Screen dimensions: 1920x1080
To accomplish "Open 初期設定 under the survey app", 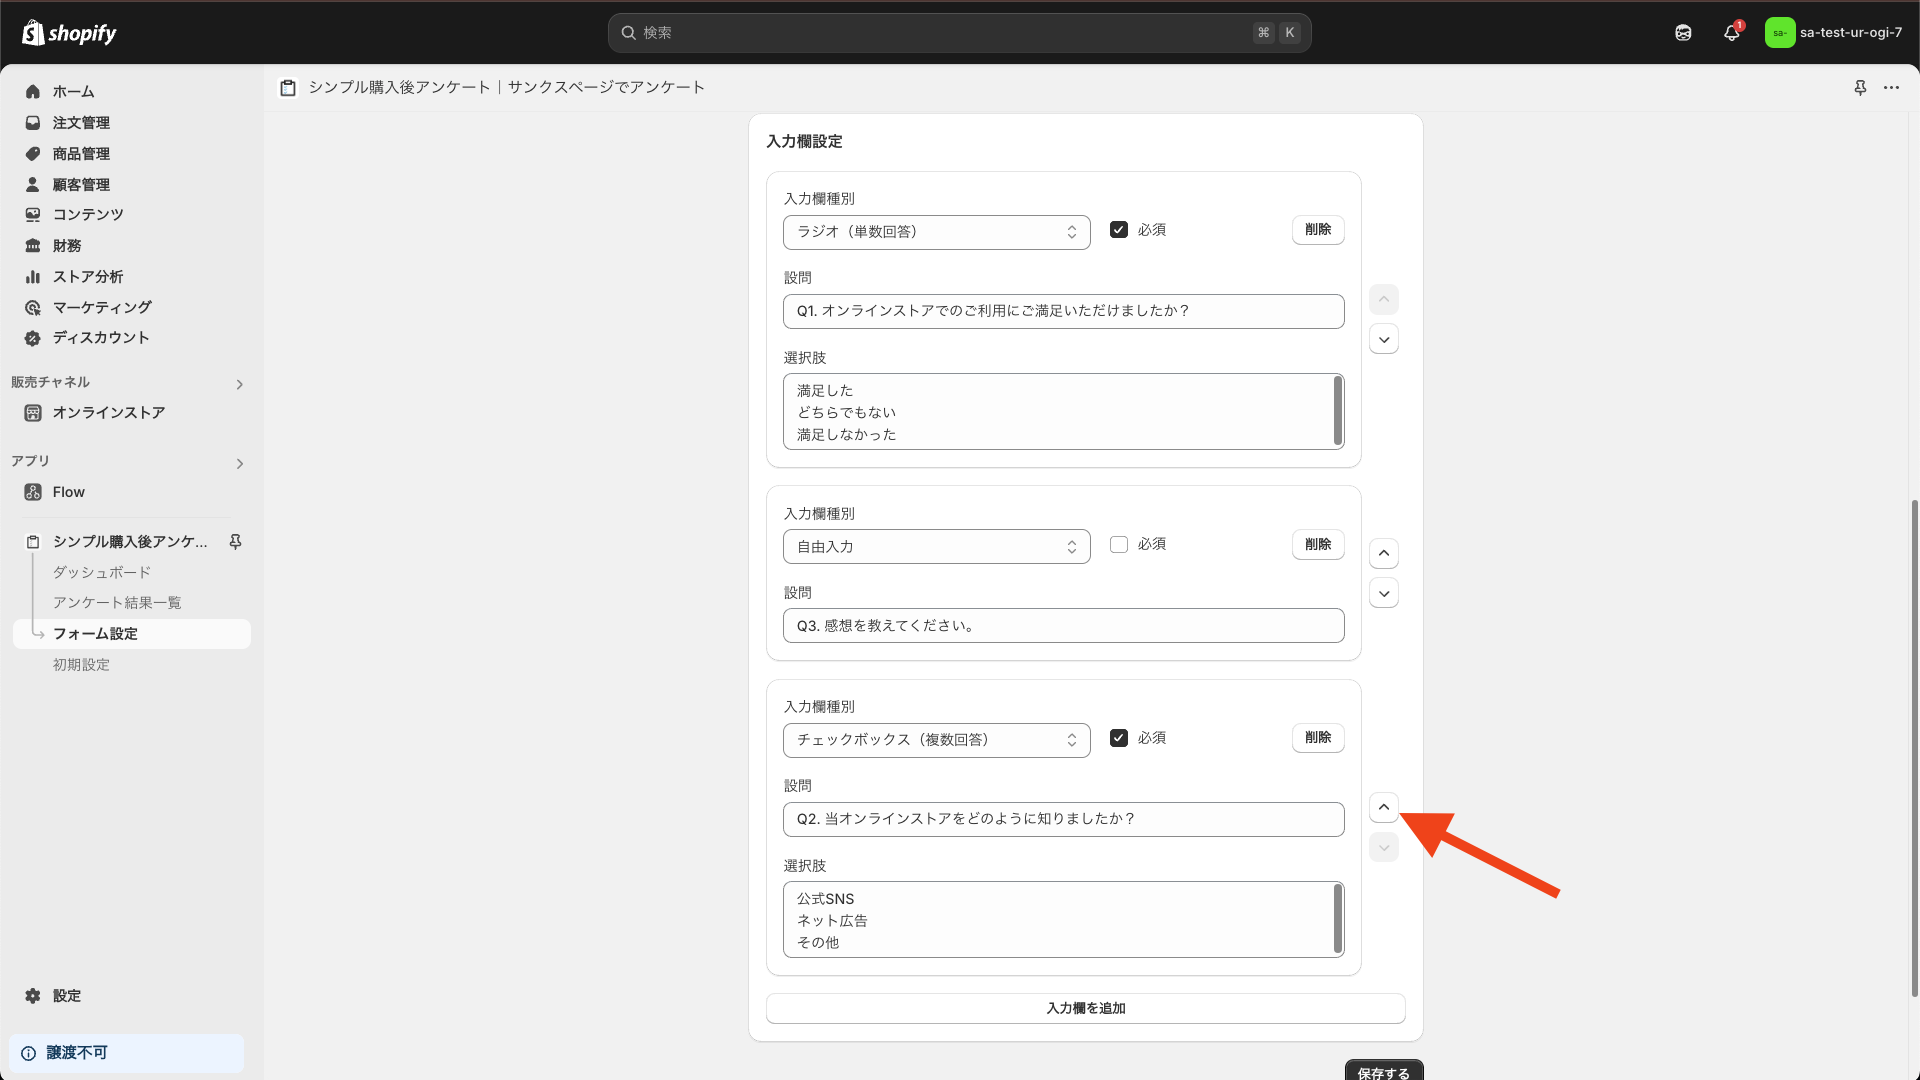I will tap(81, 664).
